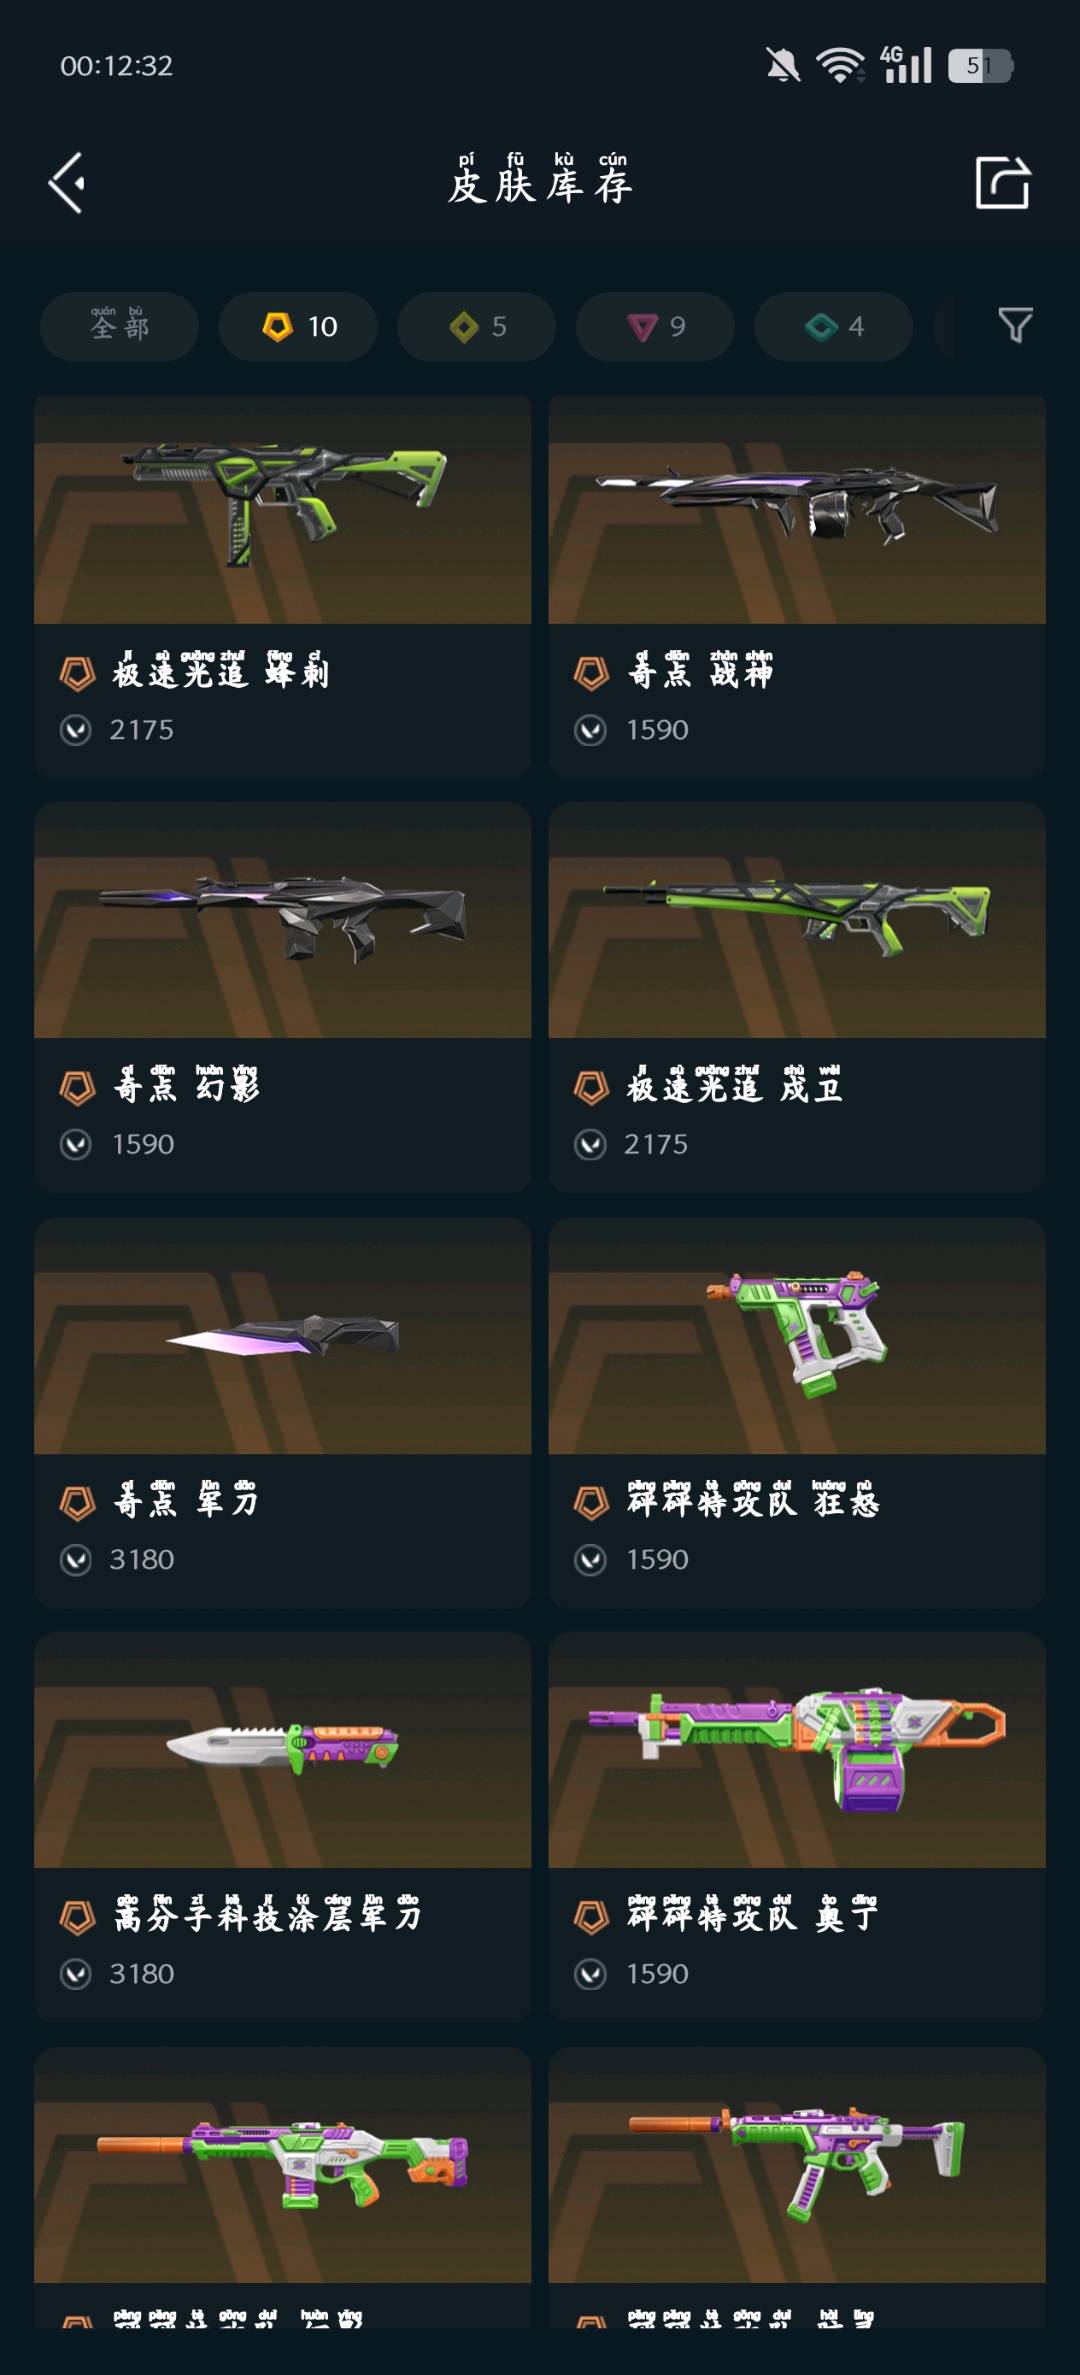Click the tier icon beside 奇点 军刀

[77, 1503]
